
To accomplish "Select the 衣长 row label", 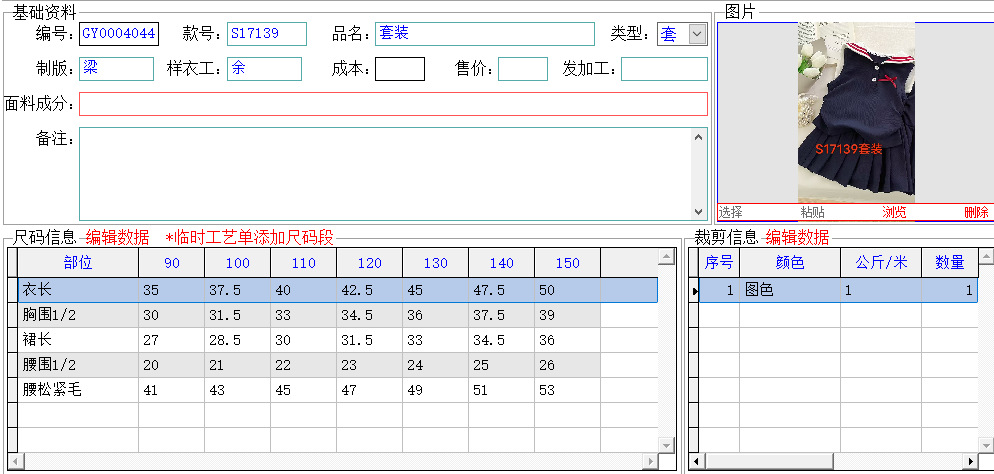I will (78, 290).
